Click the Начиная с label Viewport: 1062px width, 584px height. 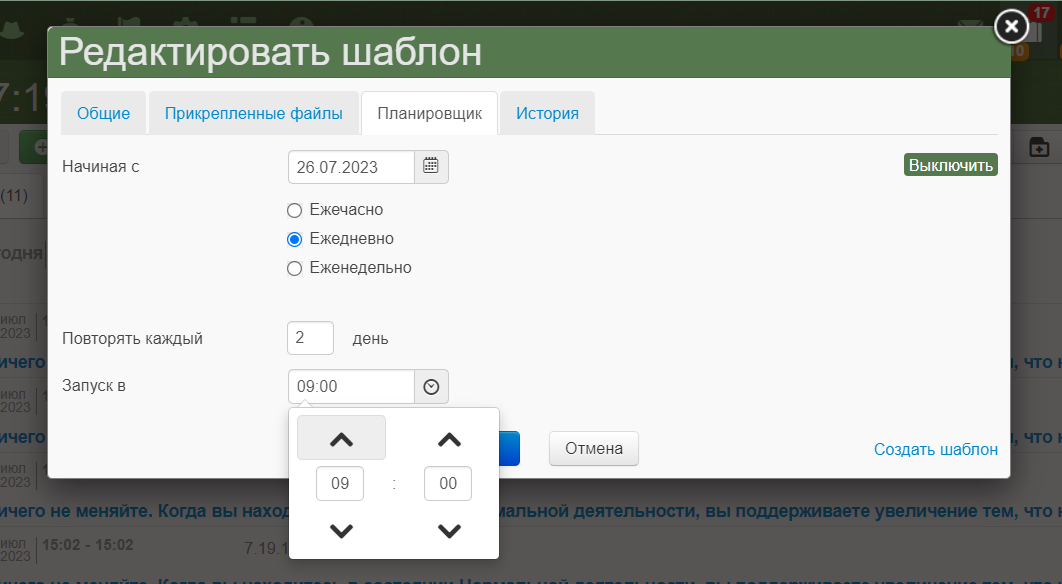click(x=101, y=167)
